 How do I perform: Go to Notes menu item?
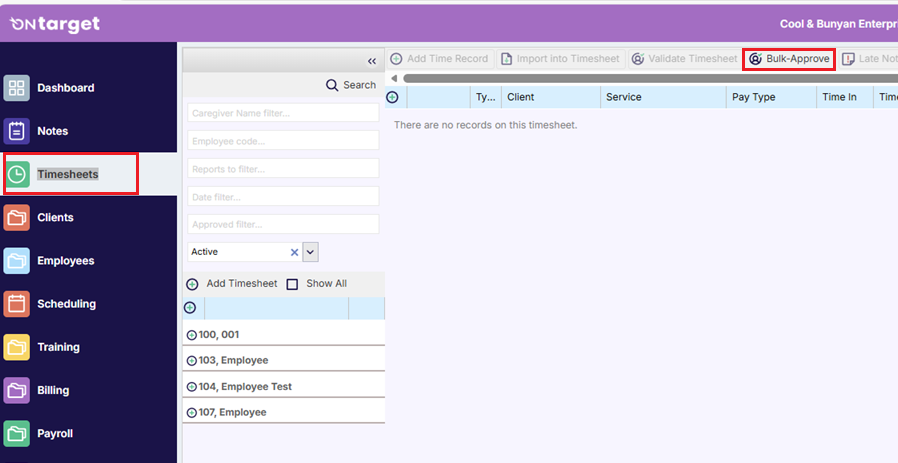click(53, 131)
